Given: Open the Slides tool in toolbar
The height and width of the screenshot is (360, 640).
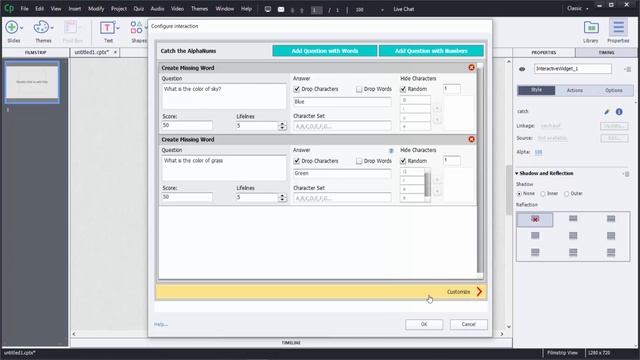Looking at the screenshot, I should tap(11, 28).
